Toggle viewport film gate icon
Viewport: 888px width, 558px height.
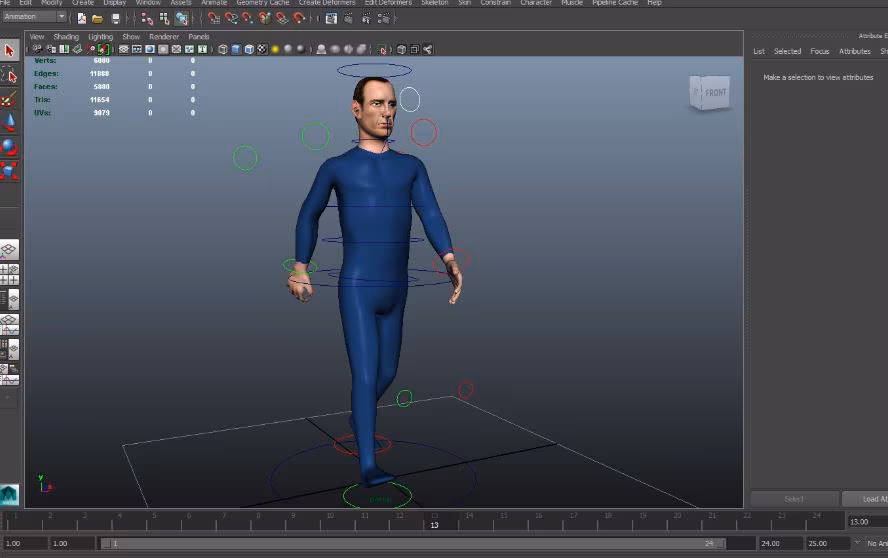pos(137,49)
